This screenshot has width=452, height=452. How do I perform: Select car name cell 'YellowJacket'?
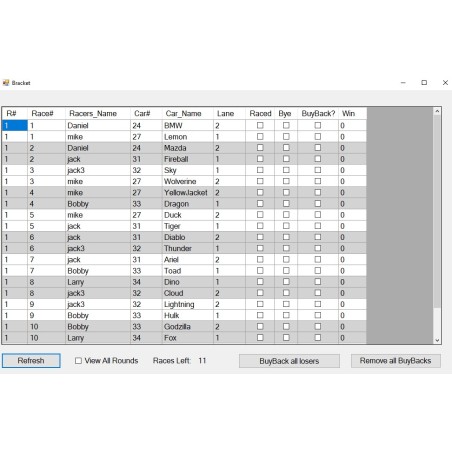coord(188,192)
